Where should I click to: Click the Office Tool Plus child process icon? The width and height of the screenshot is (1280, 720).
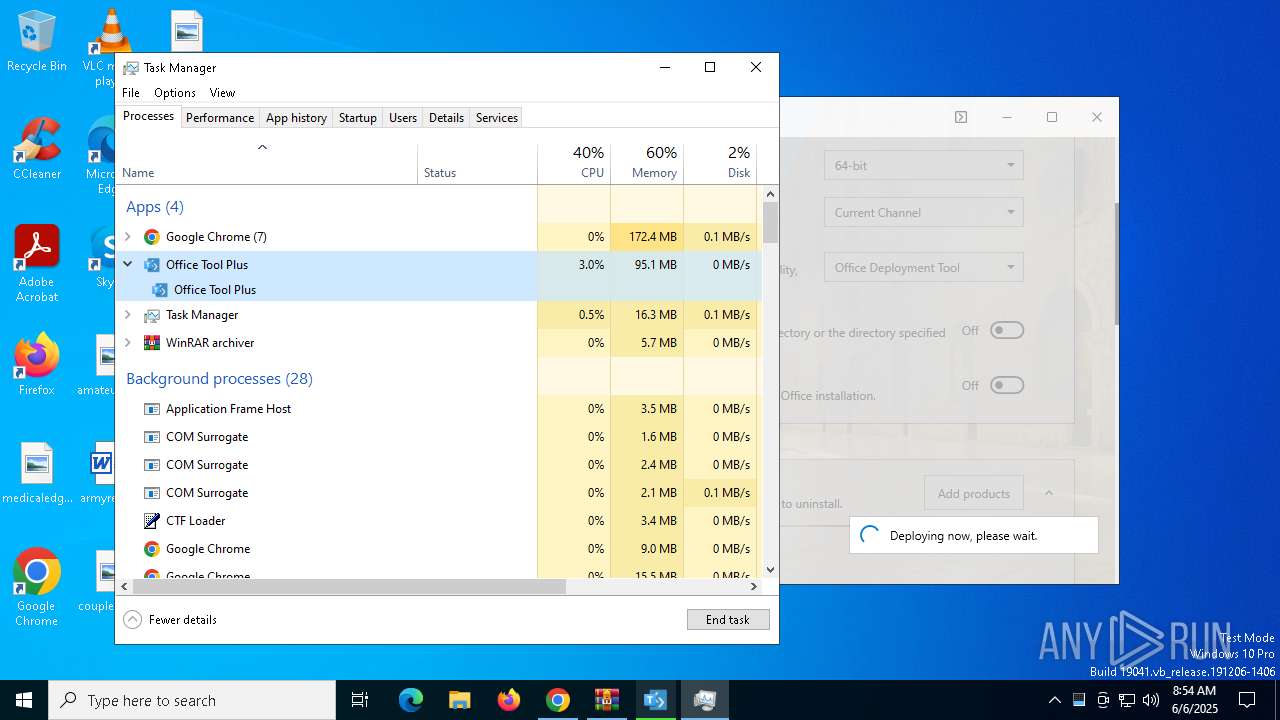point(160,290)
